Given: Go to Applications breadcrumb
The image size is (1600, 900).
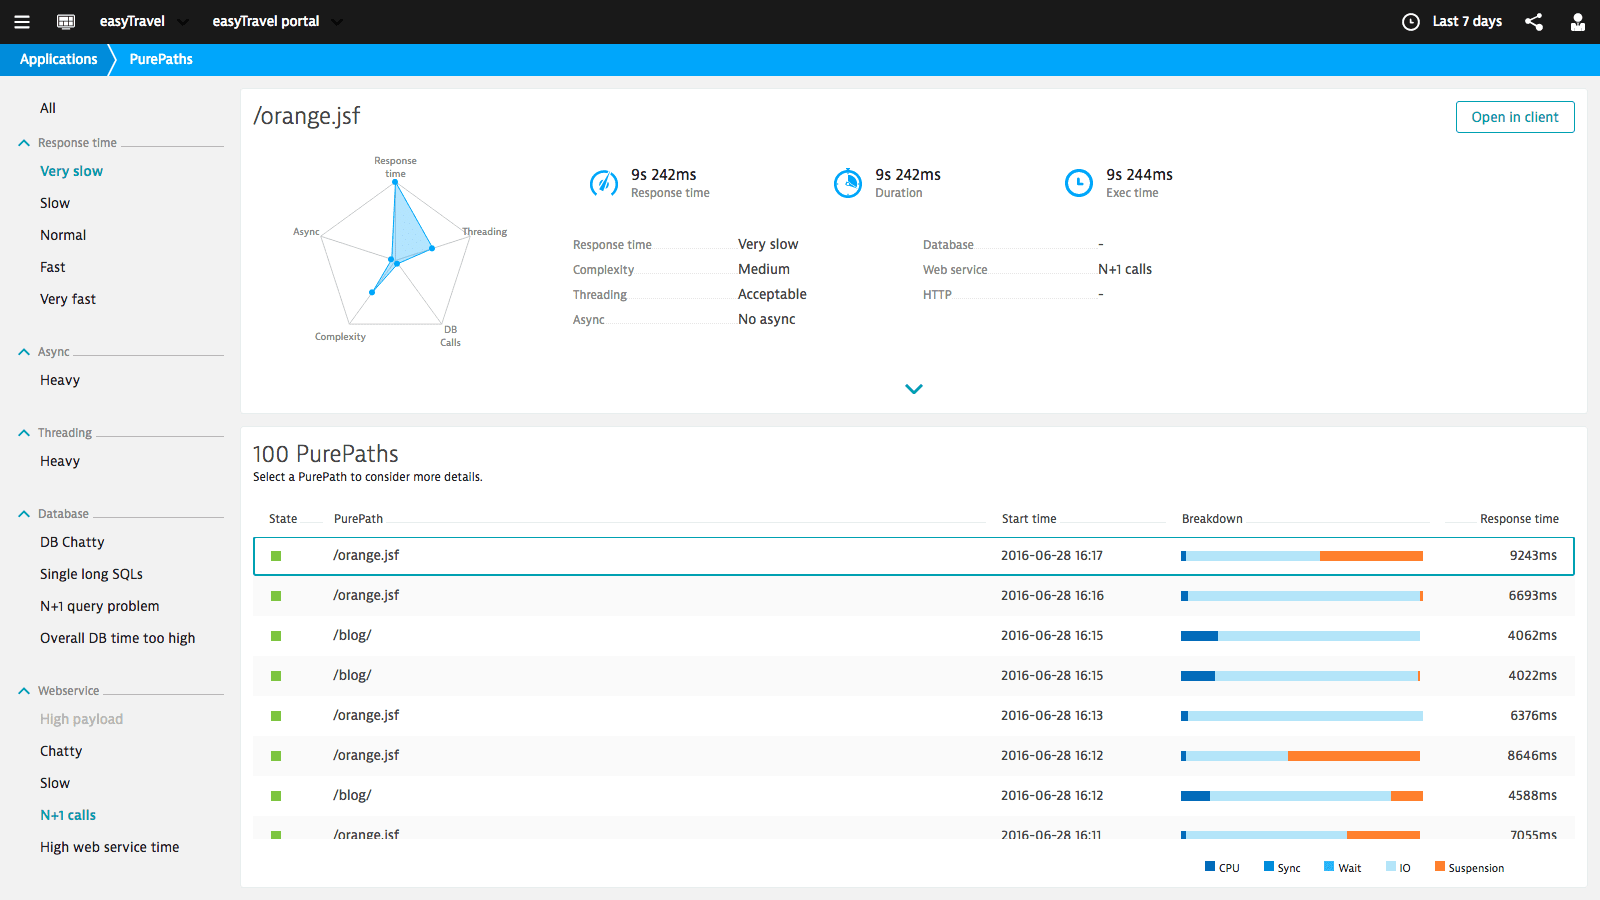Looking at the screenshot, I should click(58, 59).
